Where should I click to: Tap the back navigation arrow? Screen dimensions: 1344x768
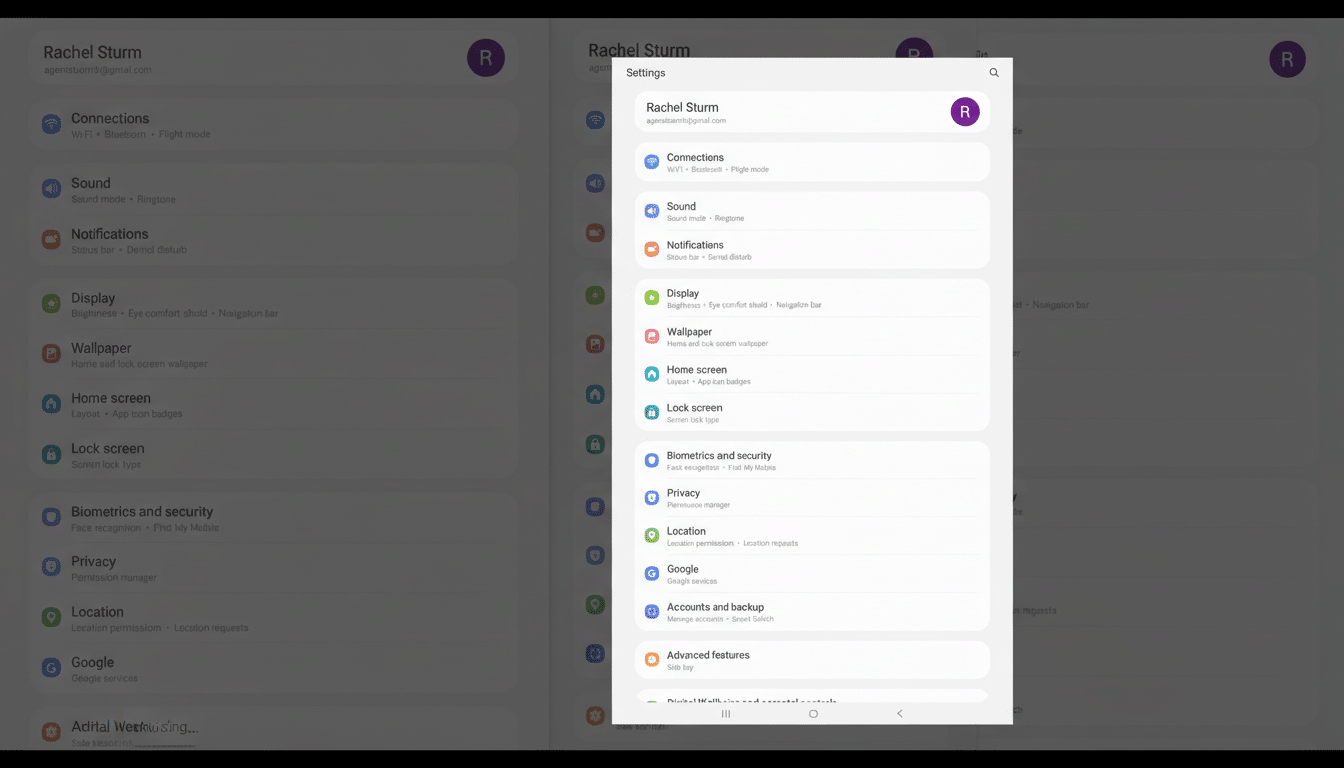point(899,714)
